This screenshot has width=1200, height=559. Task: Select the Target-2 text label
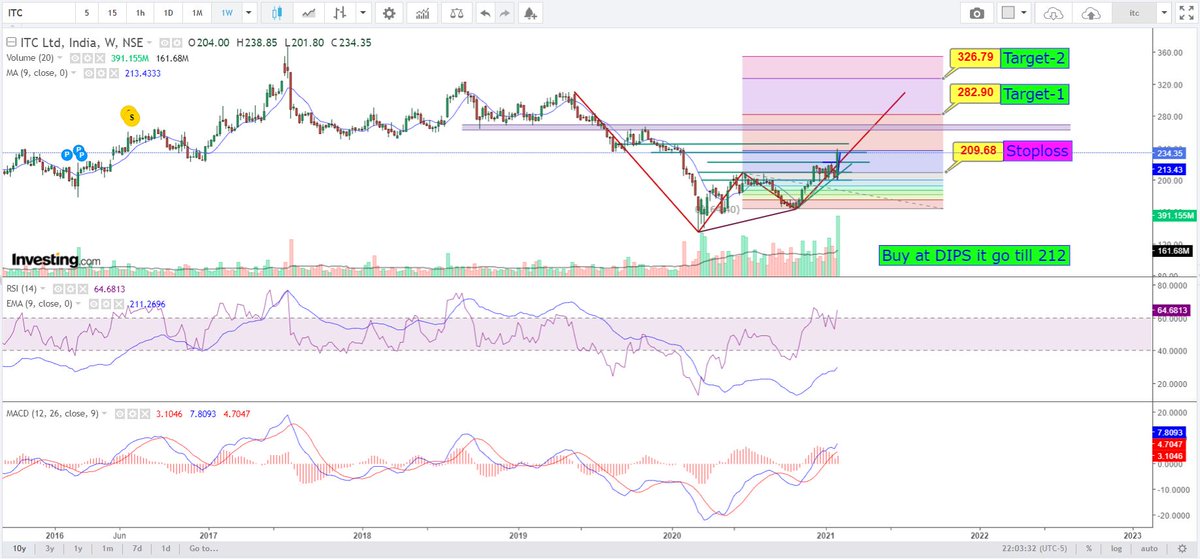click(1034, 57)
